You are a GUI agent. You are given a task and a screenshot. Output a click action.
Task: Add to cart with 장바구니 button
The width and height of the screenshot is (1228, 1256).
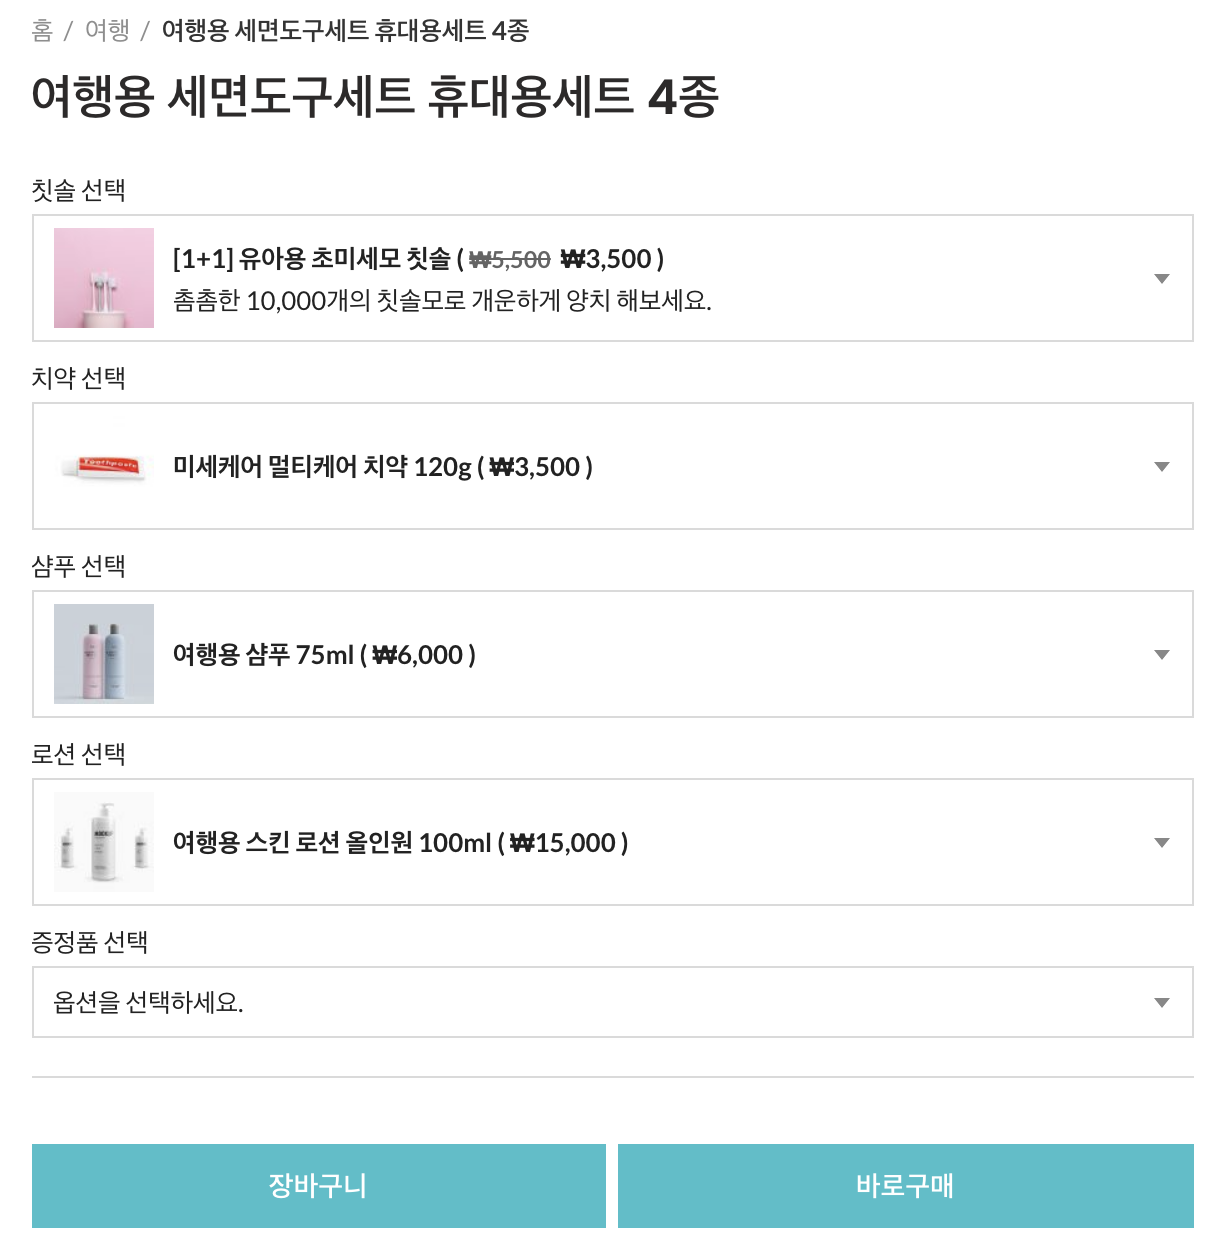[x=318, y=1185]
